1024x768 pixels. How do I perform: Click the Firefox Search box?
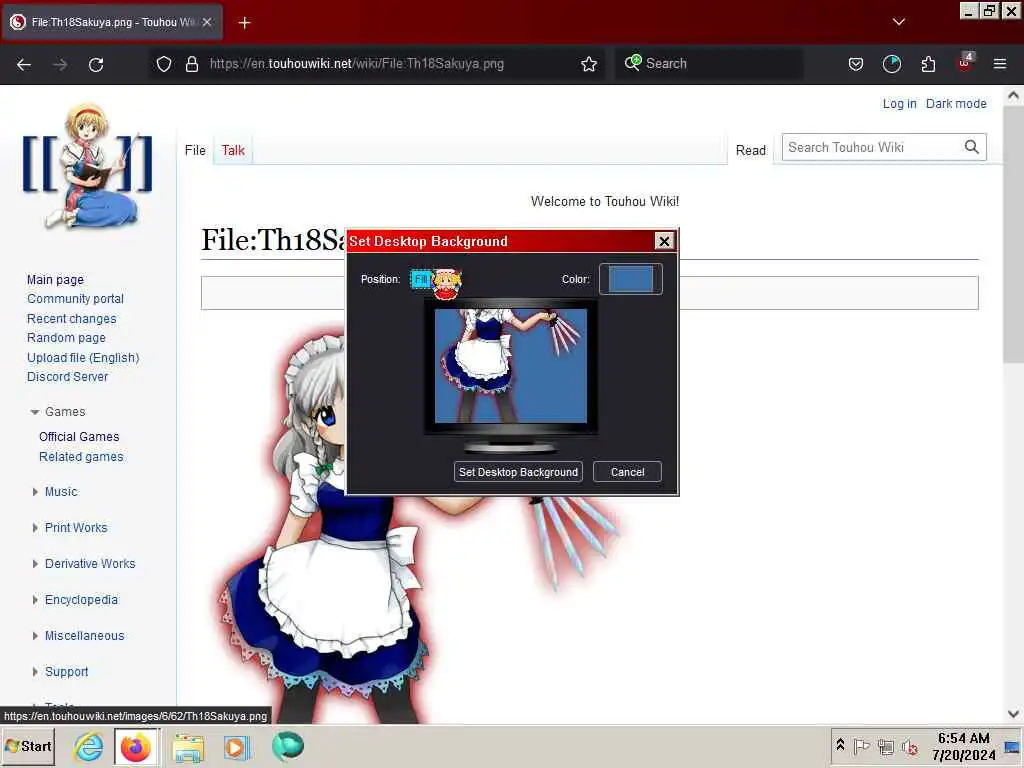point(709,64)
